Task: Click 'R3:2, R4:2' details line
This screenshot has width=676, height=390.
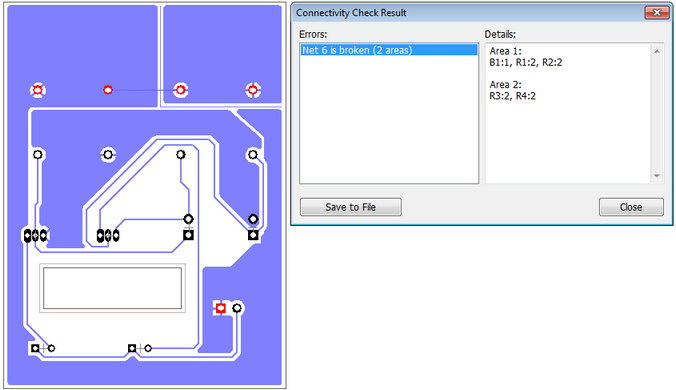Action: (512, 96)
